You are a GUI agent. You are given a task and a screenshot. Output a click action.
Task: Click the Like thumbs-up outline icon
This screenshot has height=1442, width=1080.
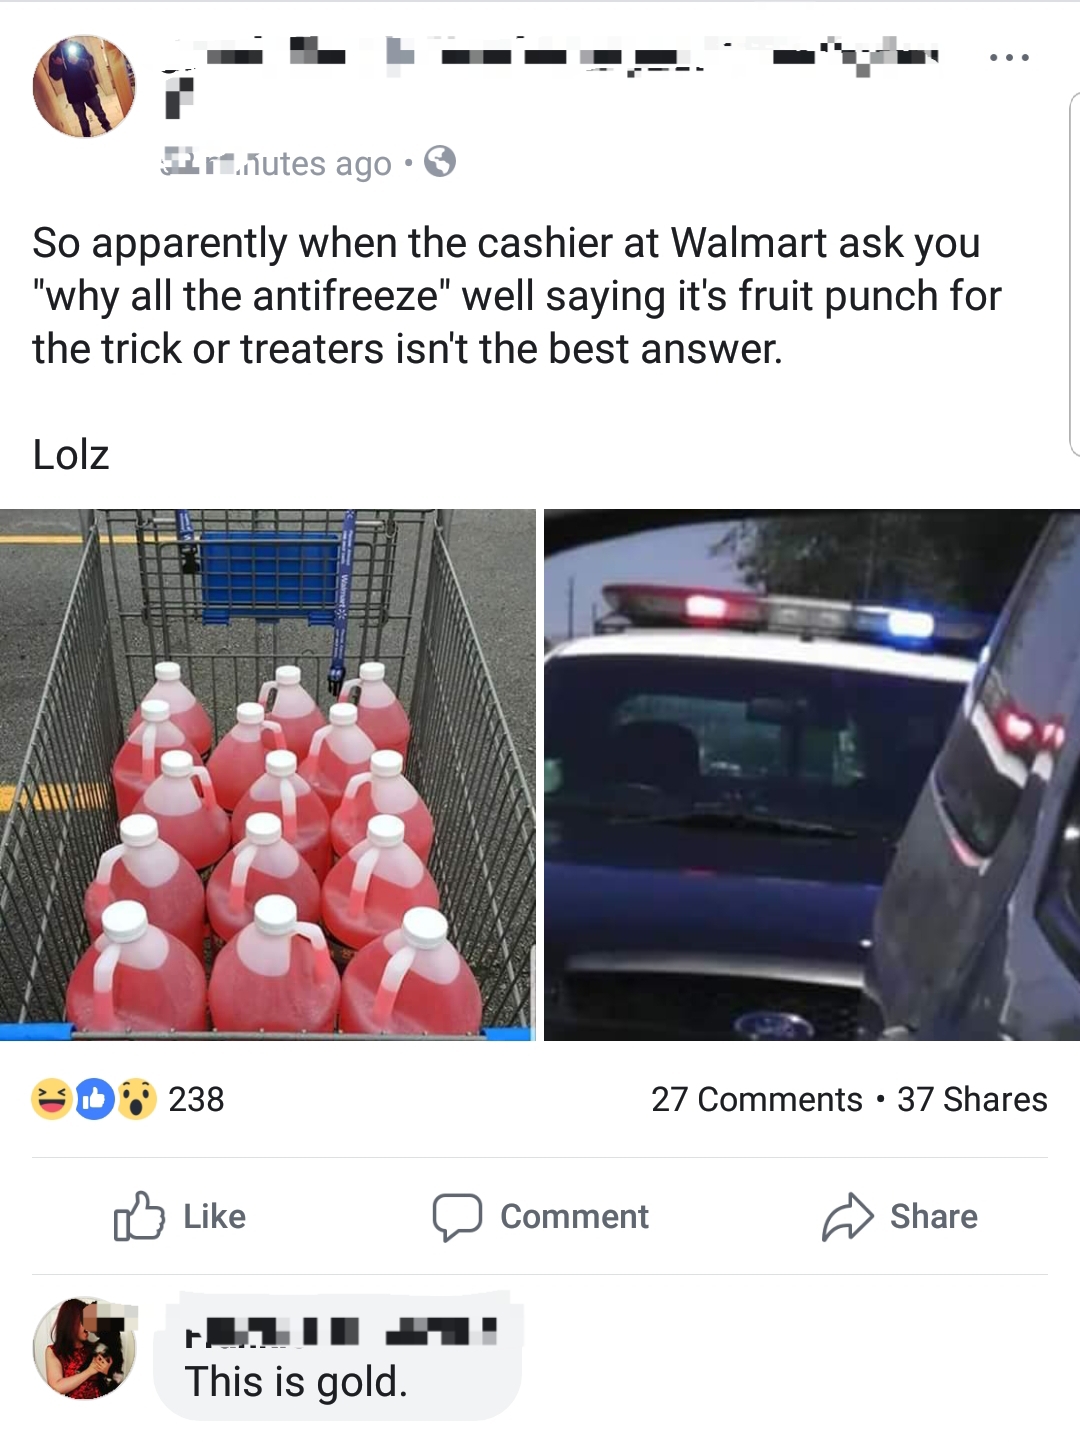139,1216
